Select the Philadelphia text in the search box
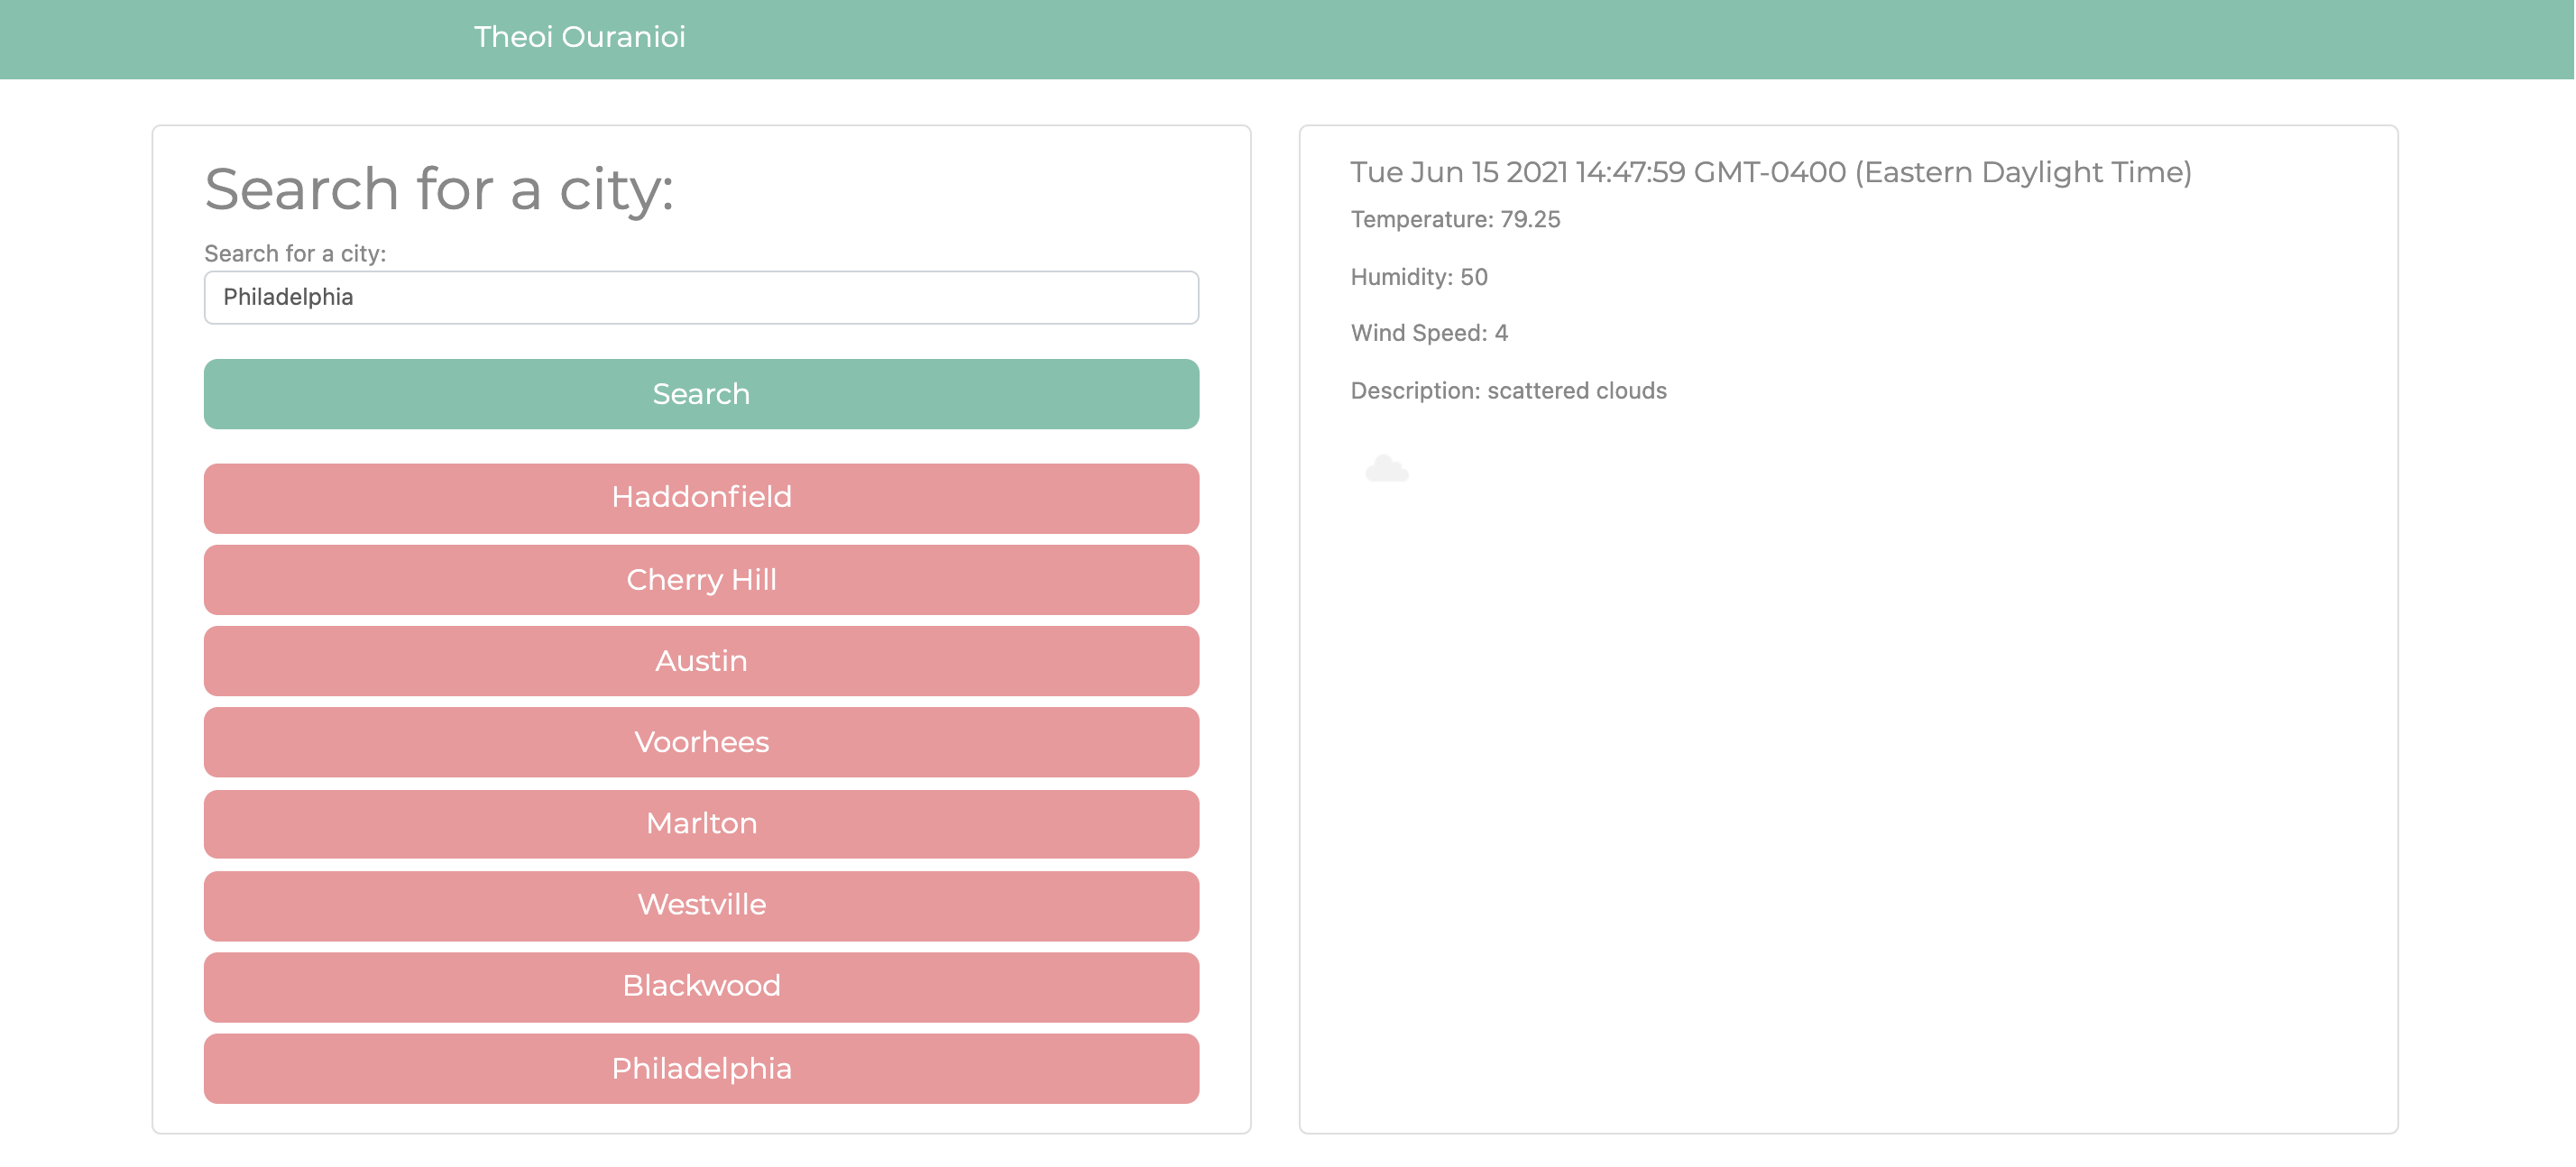The width and height of the screenshot is (2576, 1167). [288, 297]
